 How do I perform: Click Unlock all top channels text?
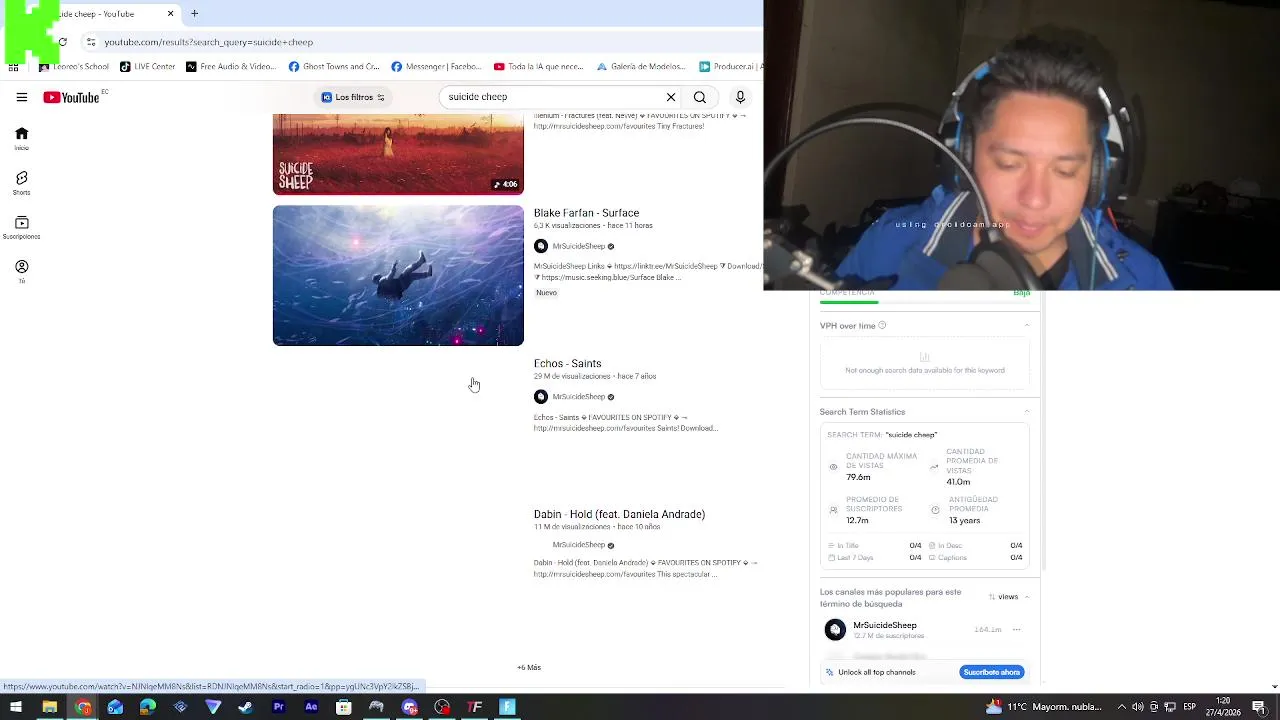(x=876, y=672)
